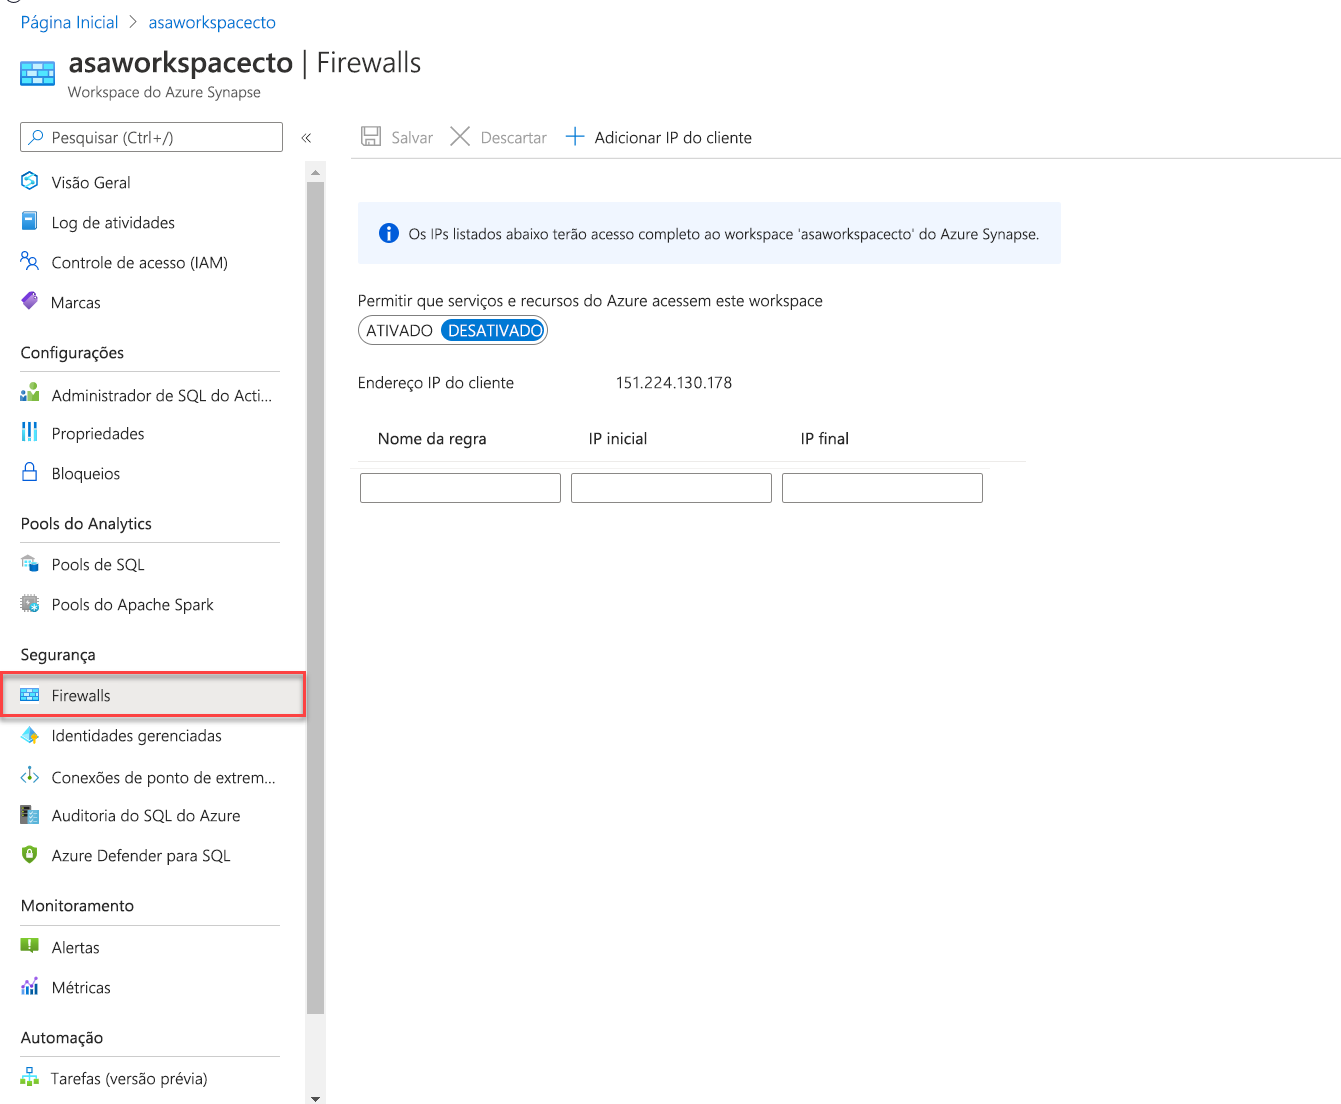This screenshot has width=1341, height=1104.
Task: Click the IP final input field
Action: [882, 488]
